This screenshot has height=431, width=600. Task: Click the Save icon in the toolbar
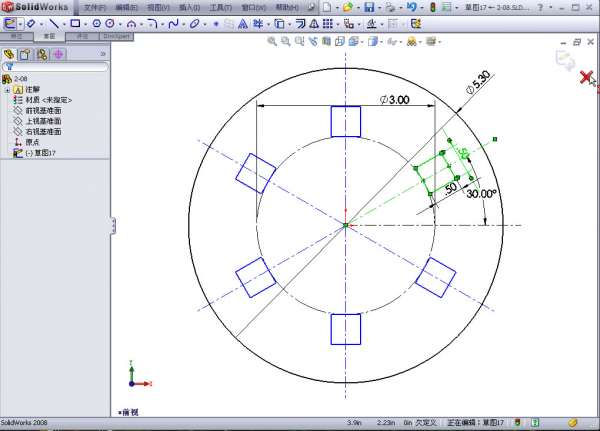(368, 7)
